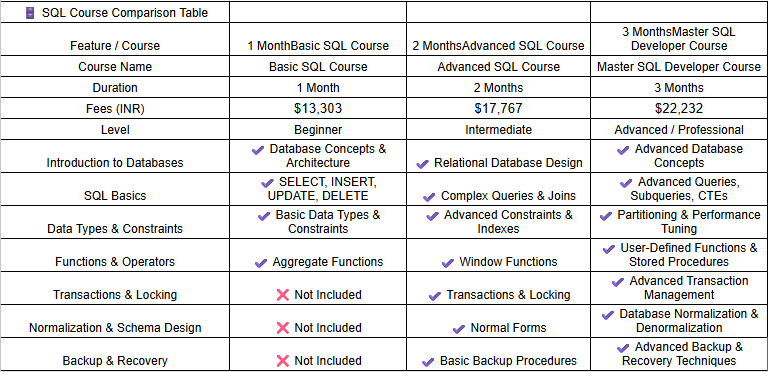The image size is (768, 372).
Task: Click checkmark next to Aggregate Functions
Action: (x=261, y=263)
